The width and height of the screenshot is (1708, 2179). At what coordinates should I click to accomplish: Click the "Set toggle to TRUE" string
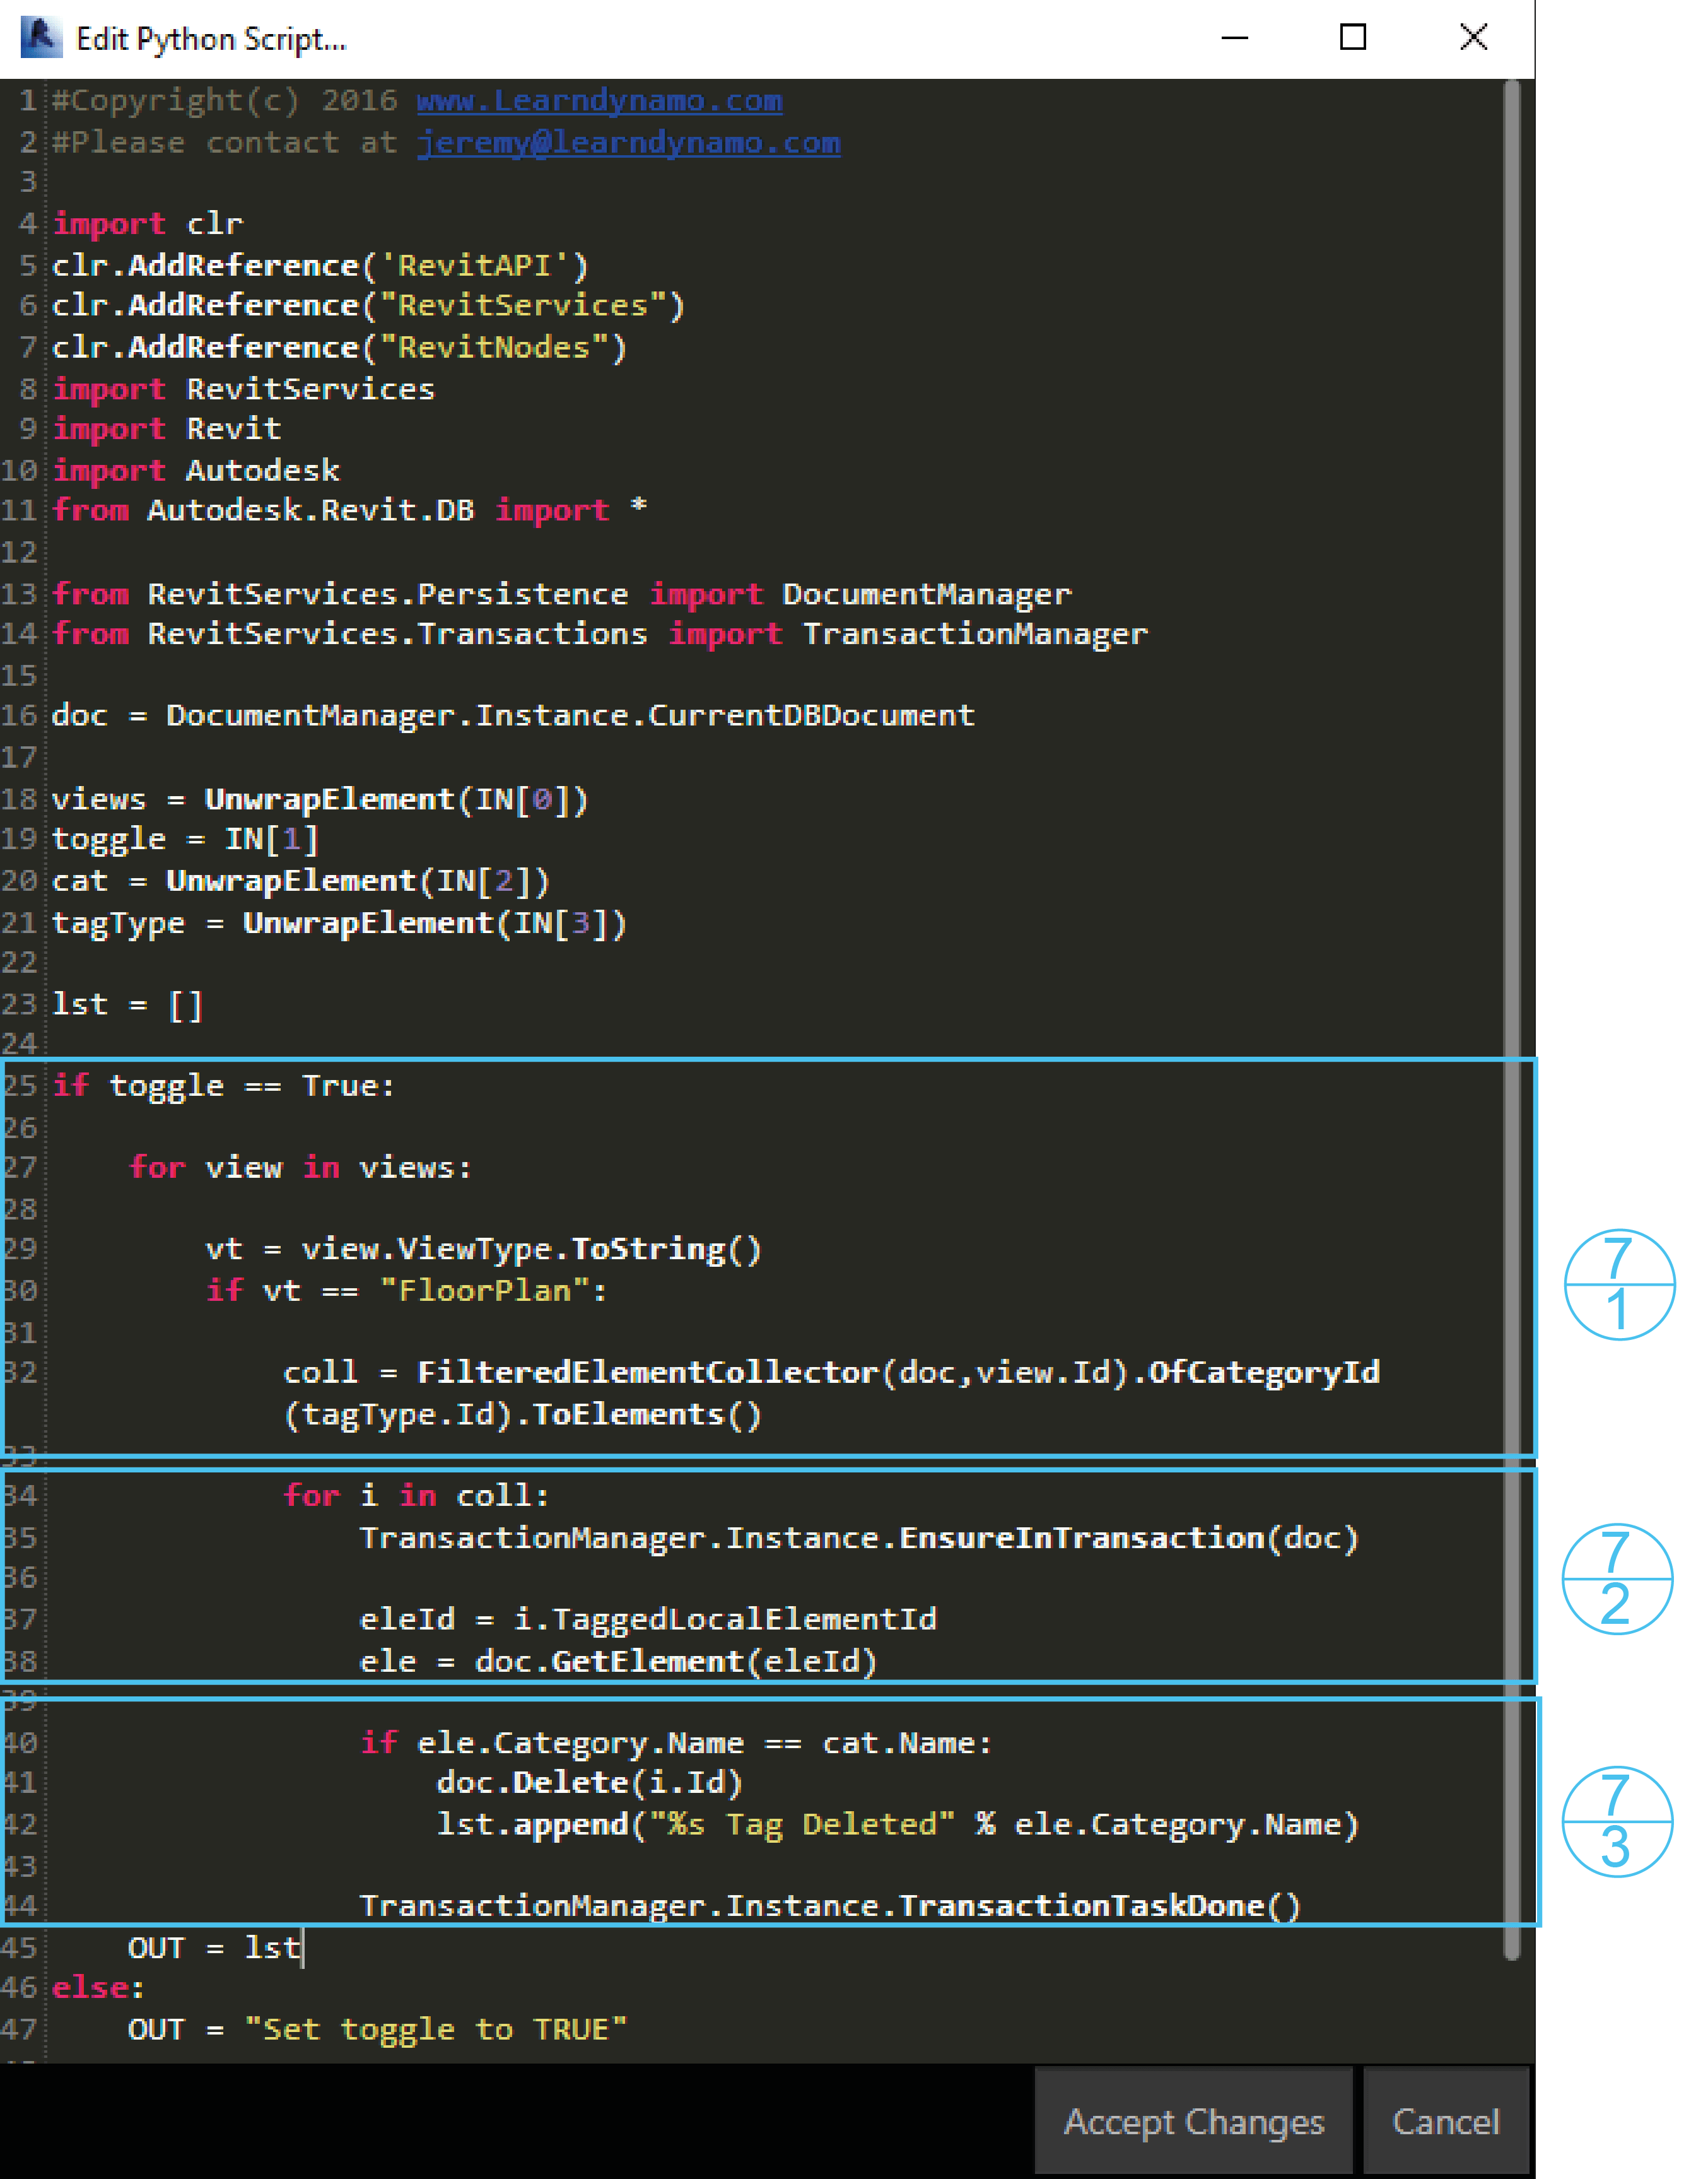[435, 2030]
